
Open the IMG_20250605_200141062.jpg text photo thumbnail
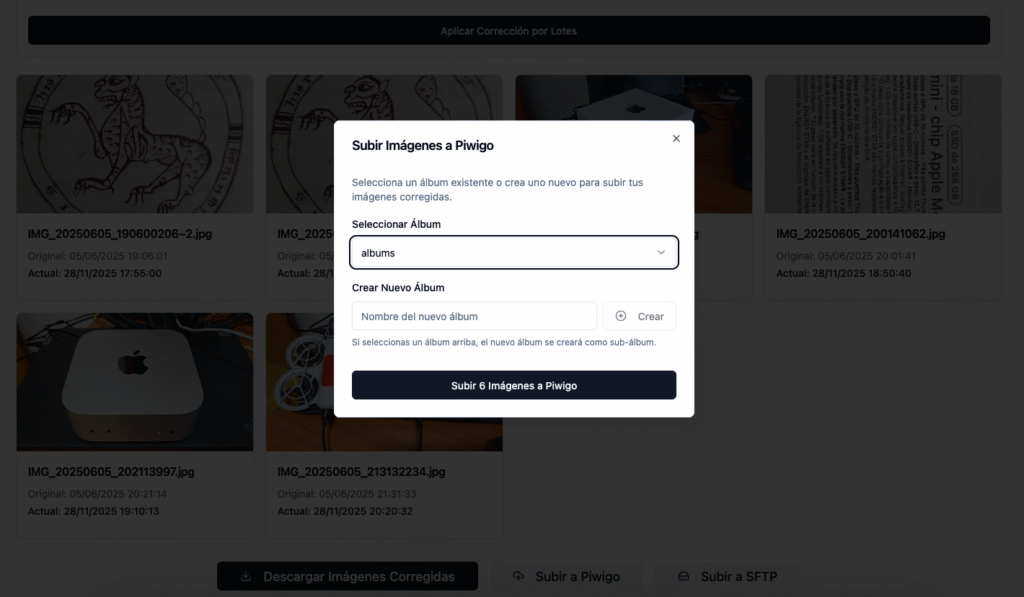pyautogui.click(x=883, y=144)
